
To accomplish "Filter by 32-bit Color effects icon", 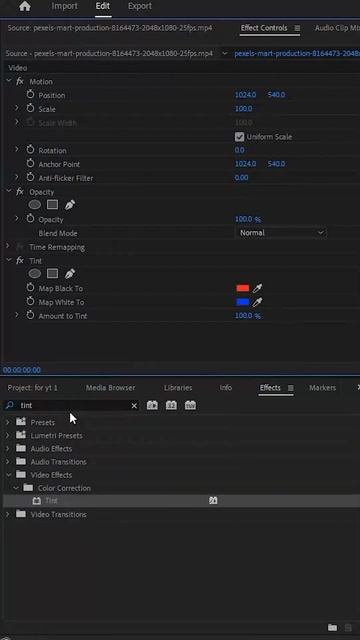I will tap(171, 405).
